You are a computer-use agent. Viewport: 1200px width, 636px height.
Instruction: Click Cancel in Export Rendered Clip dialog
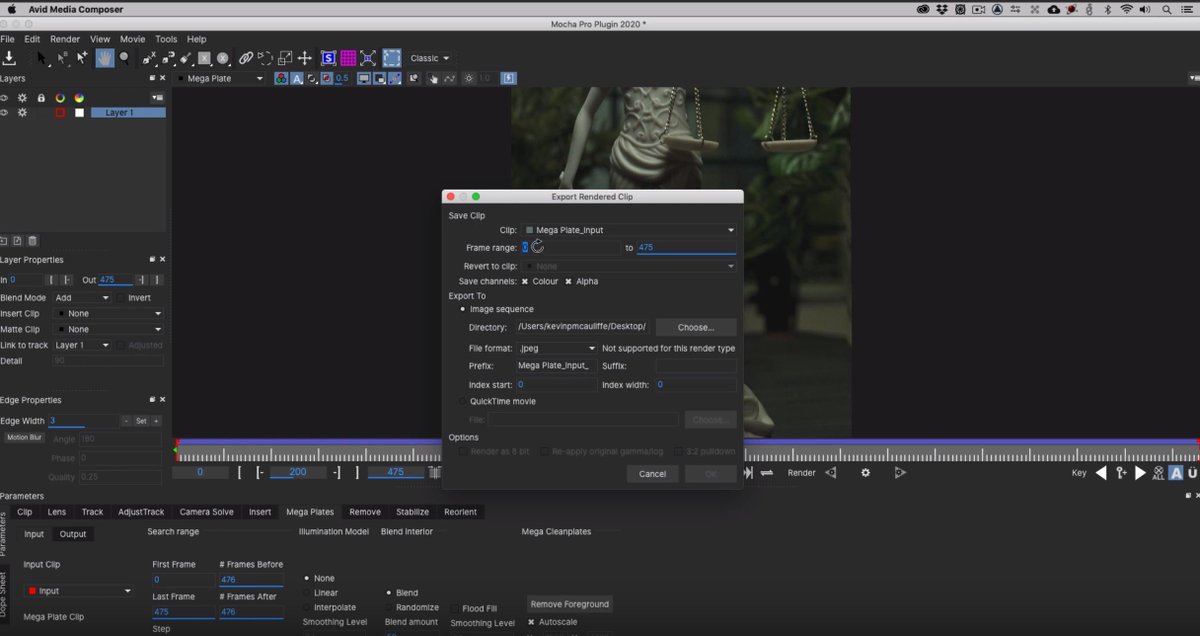[652, 474]
